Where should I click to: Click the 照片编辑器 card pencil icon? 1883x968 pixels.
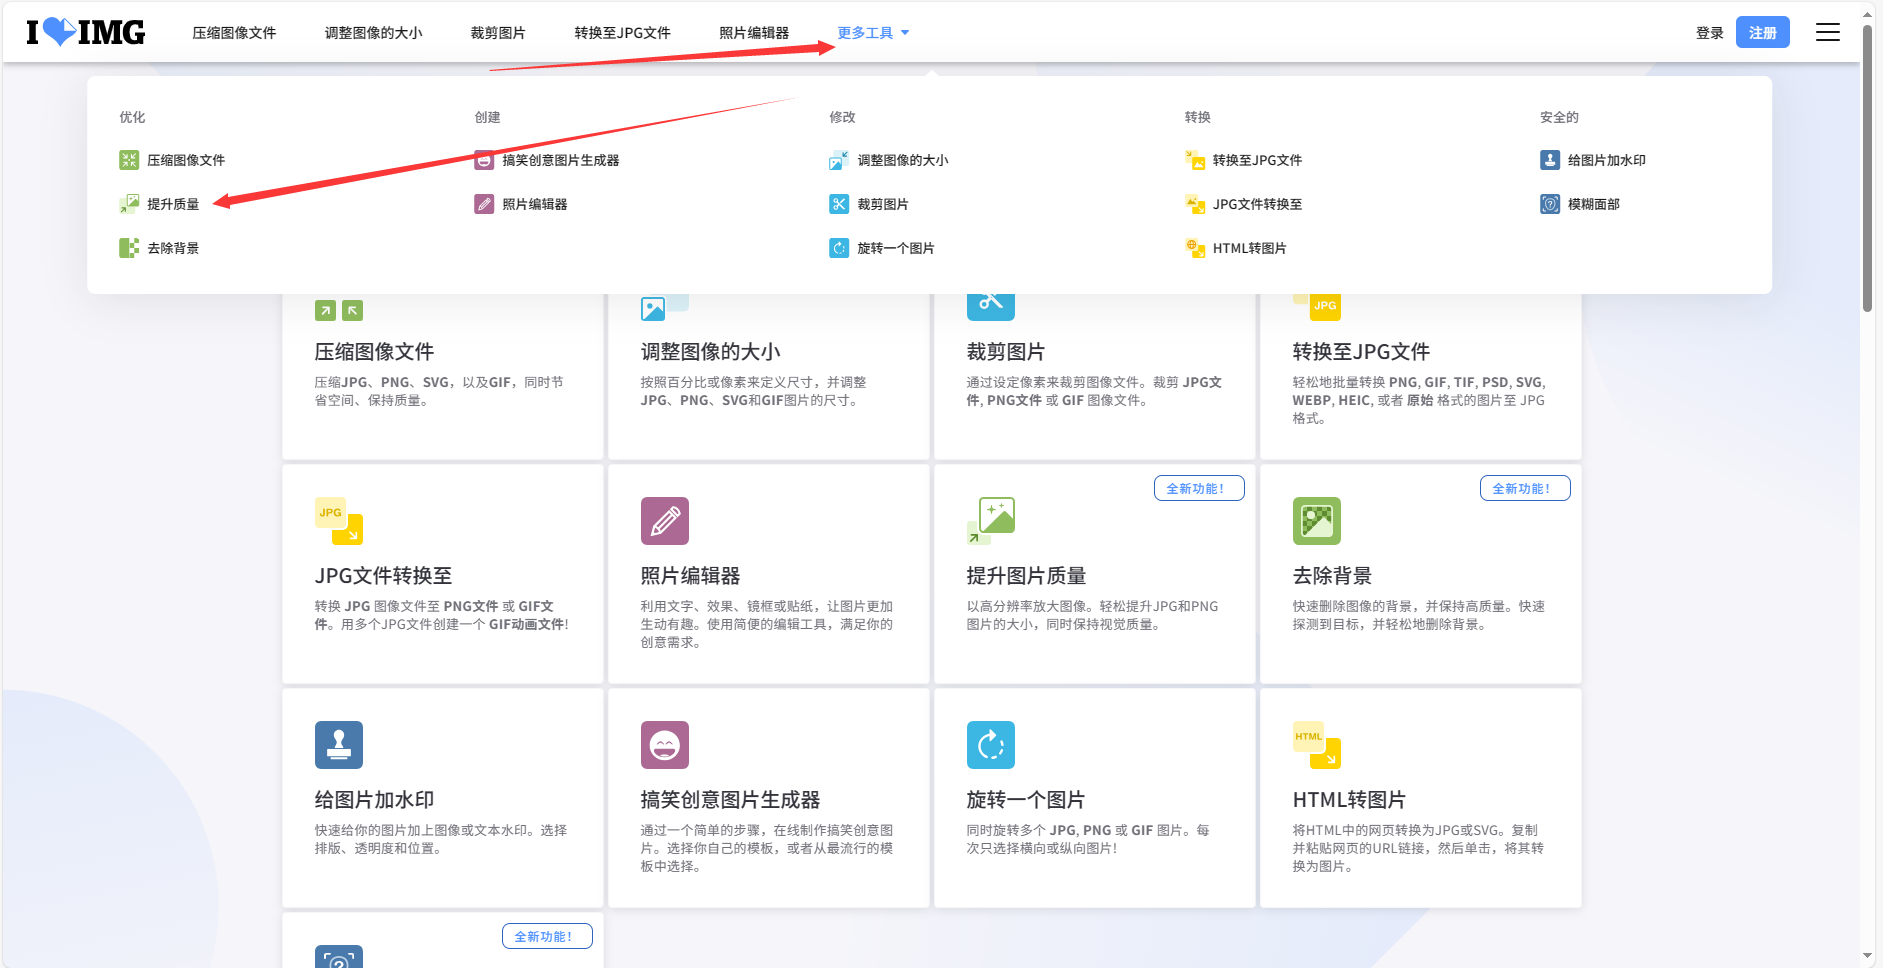click(x=665, y=521)
